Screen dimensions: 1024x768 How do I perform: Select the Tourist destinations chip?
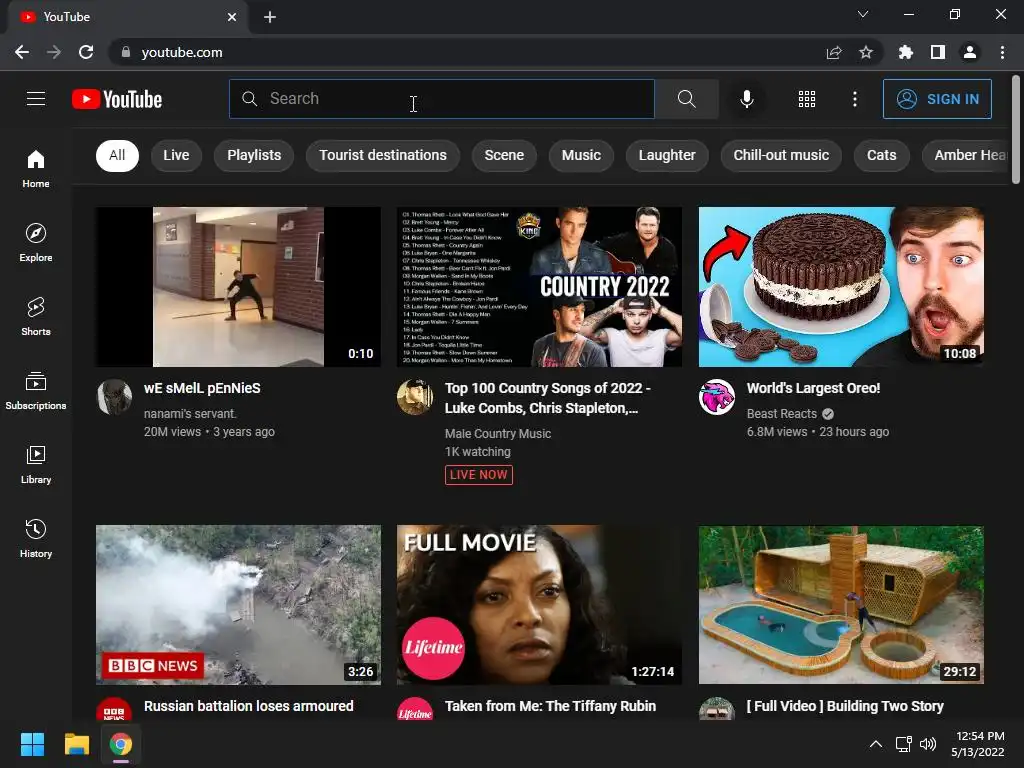pos(383,155)
